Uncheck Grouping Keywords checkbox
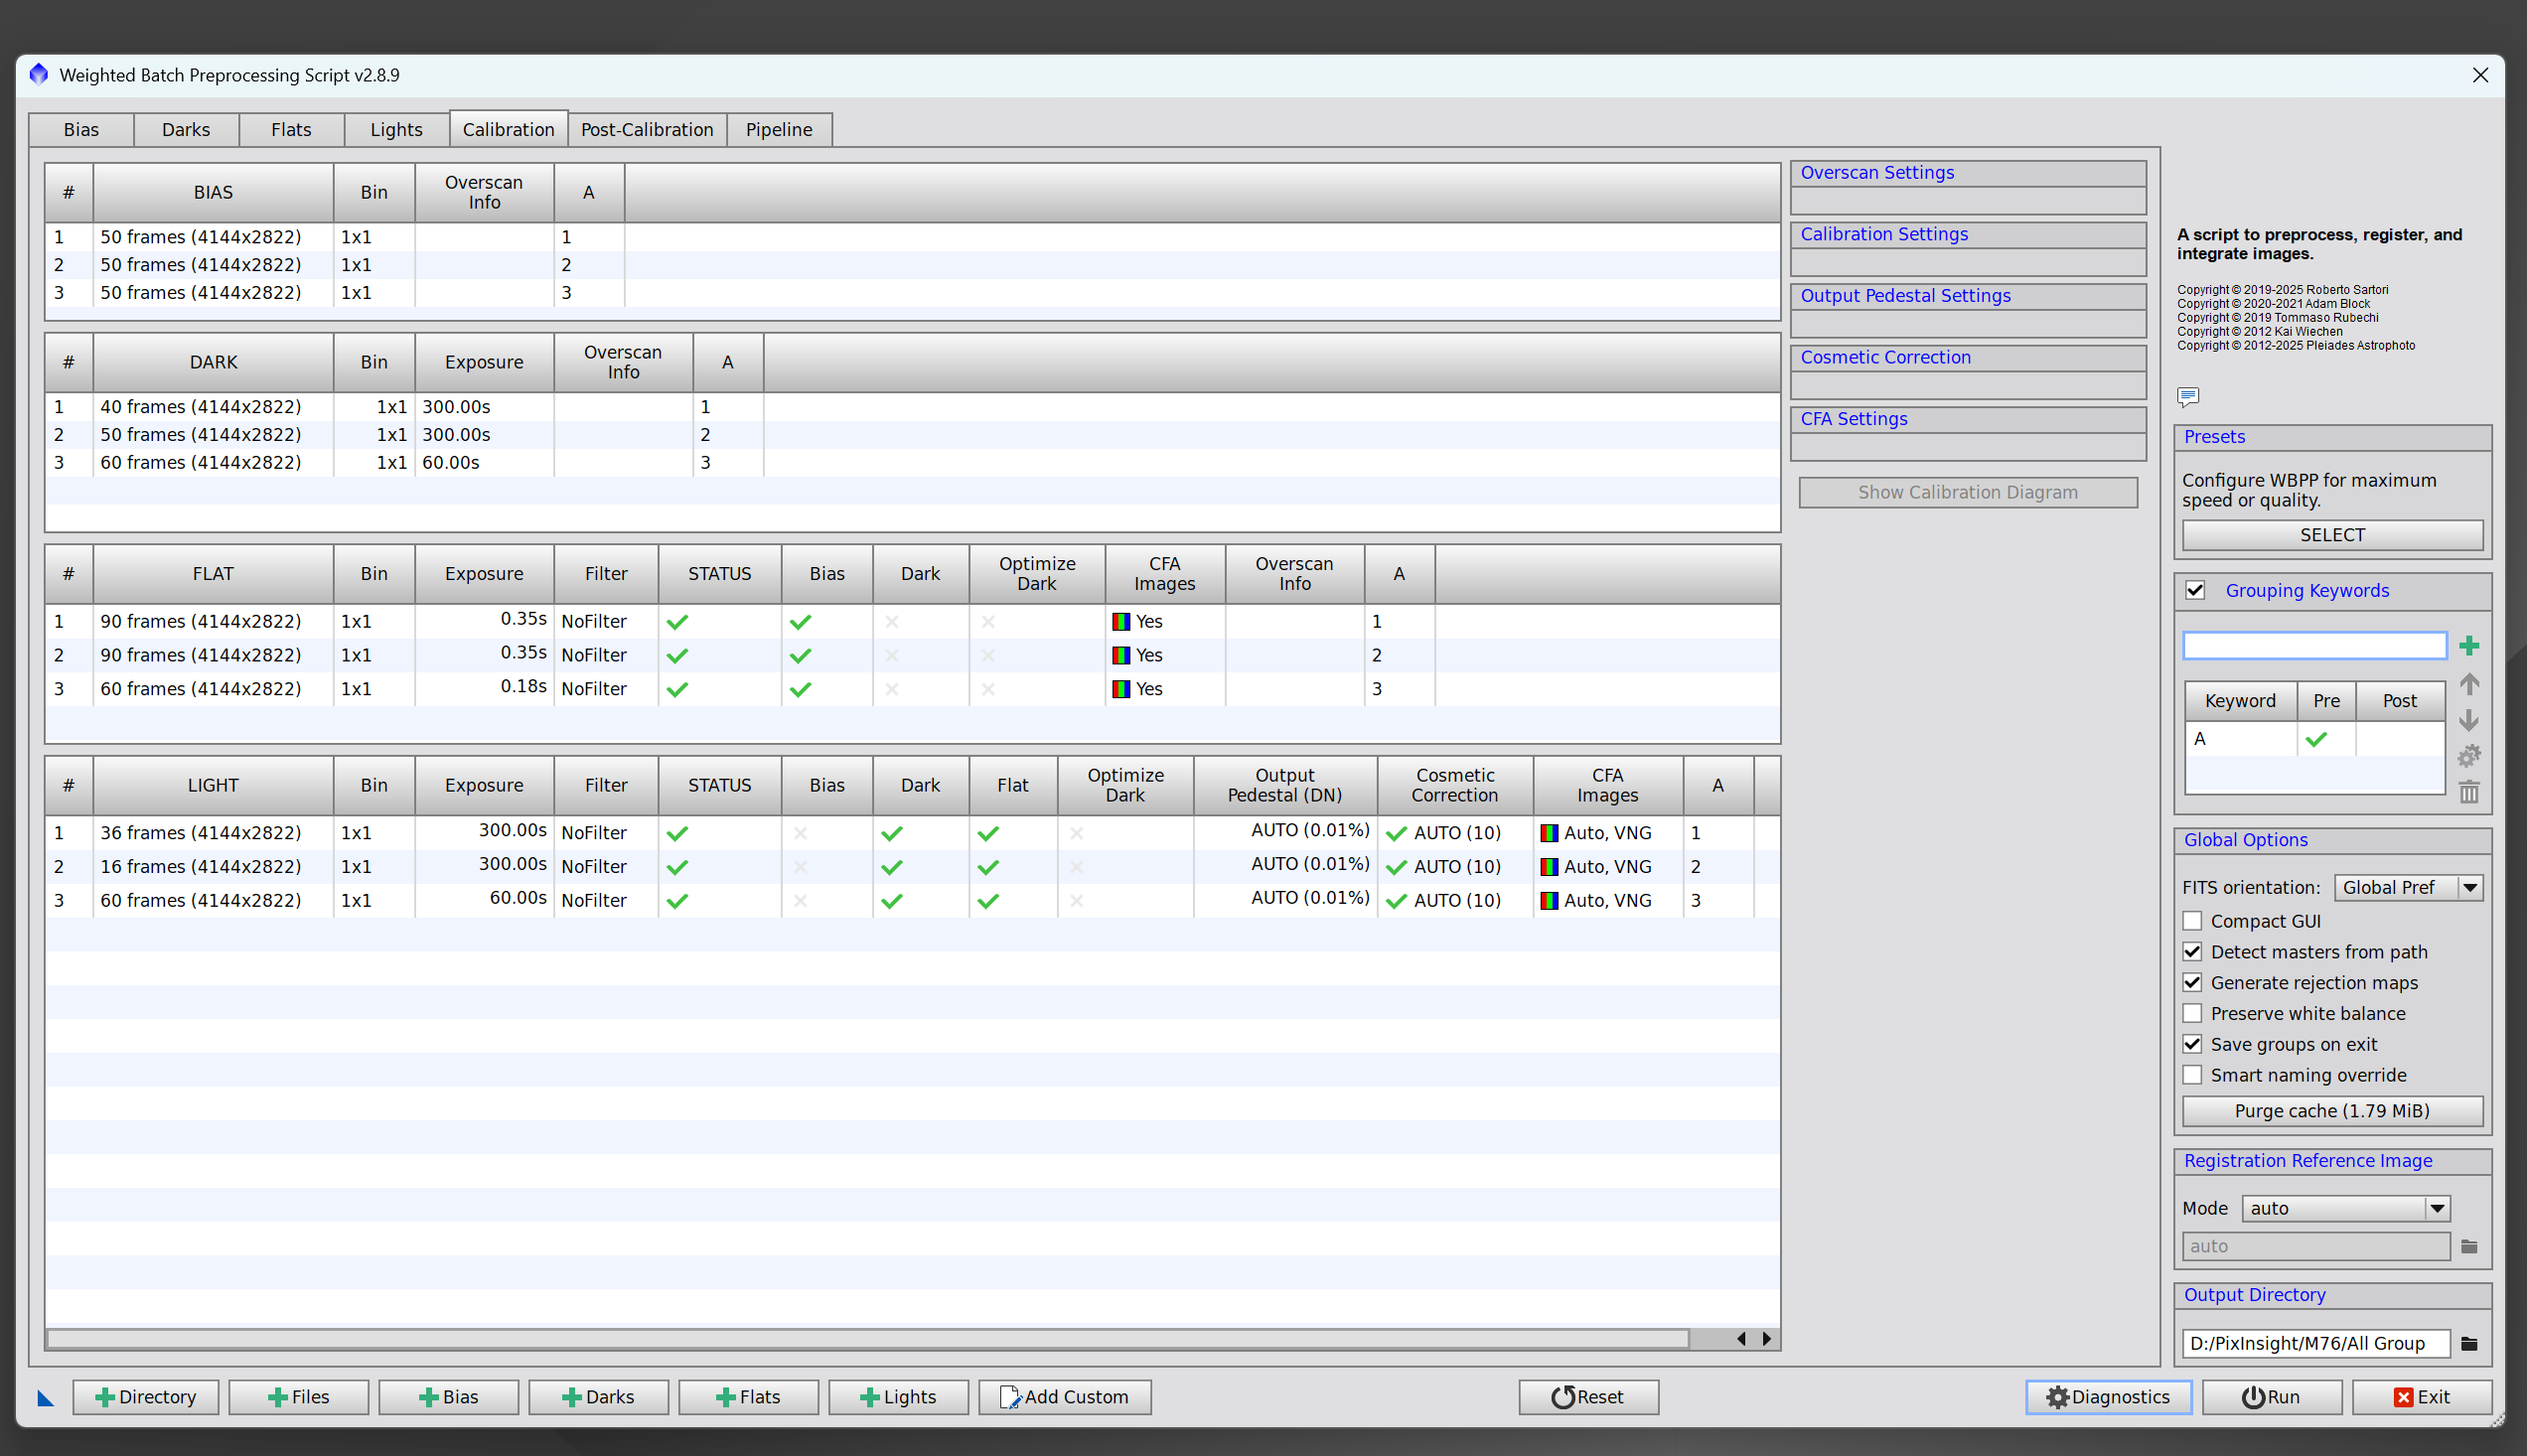This screenshot has height=1456, width=2527. pos(2195,590)
